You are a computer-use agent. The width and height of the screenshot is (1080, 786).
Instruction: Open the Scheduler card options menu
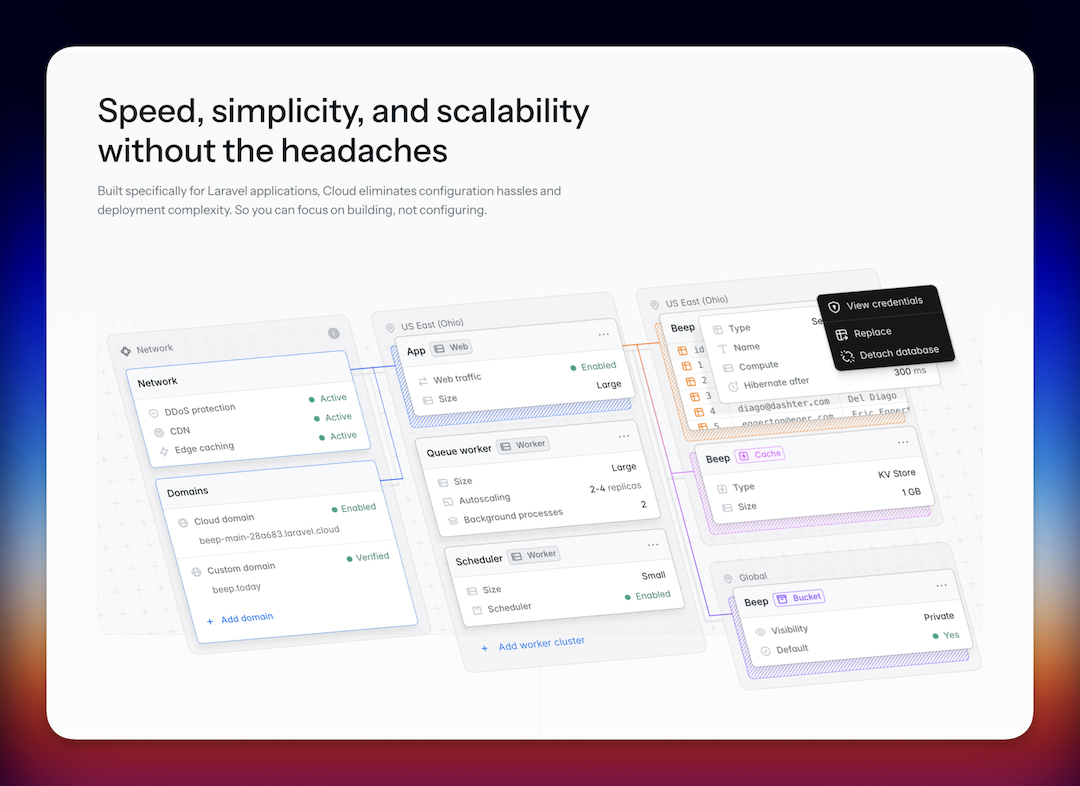[x=653, y=544]
